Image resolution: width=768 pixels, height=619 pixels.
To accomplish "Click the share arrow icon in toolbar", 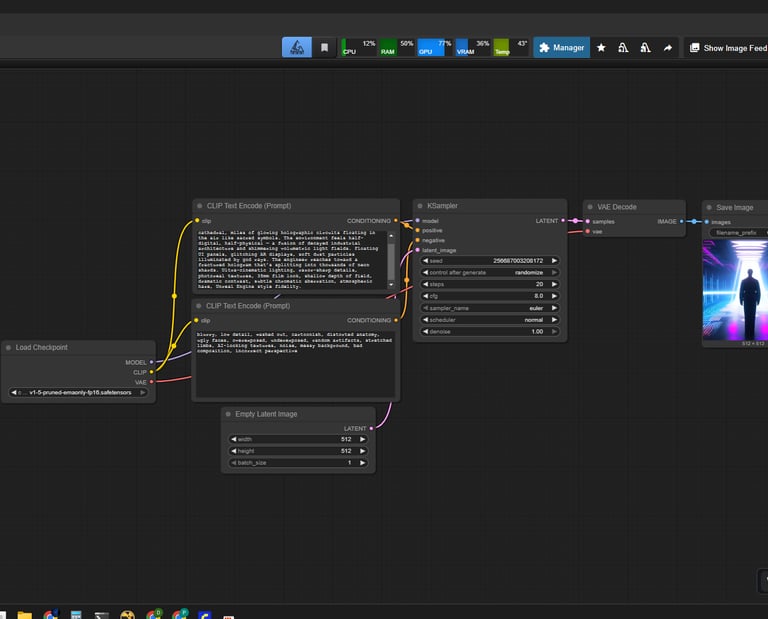I will (667, 47).
